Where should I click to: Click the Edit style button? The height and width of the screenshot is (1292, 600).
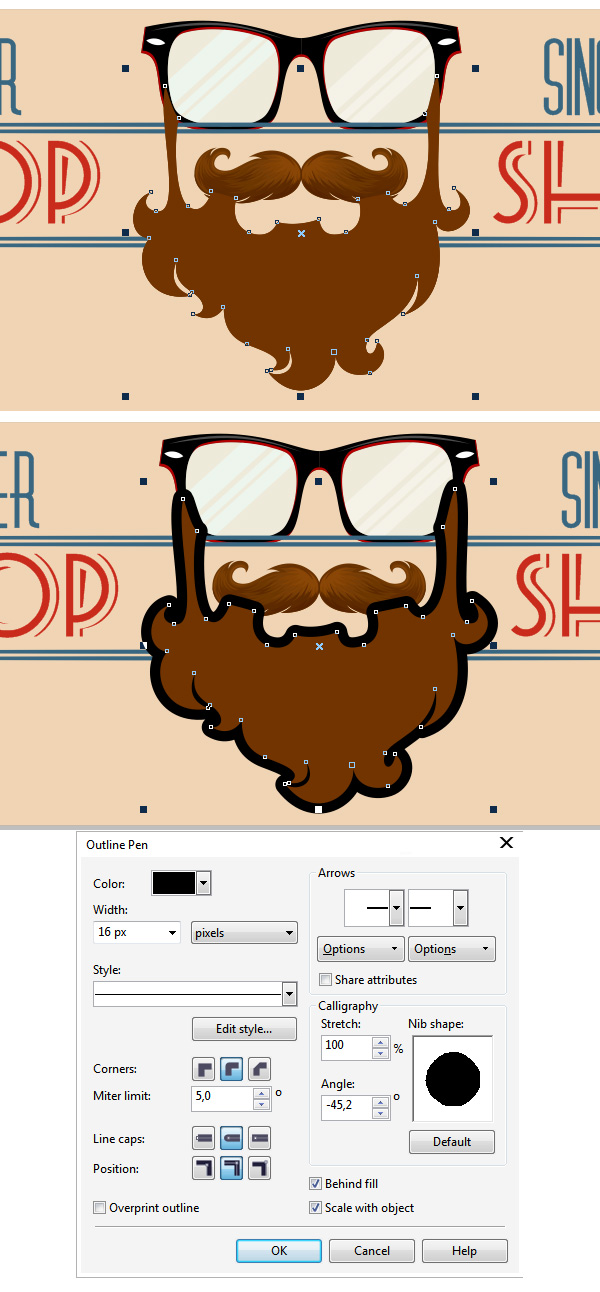[x=245, y=1029]
